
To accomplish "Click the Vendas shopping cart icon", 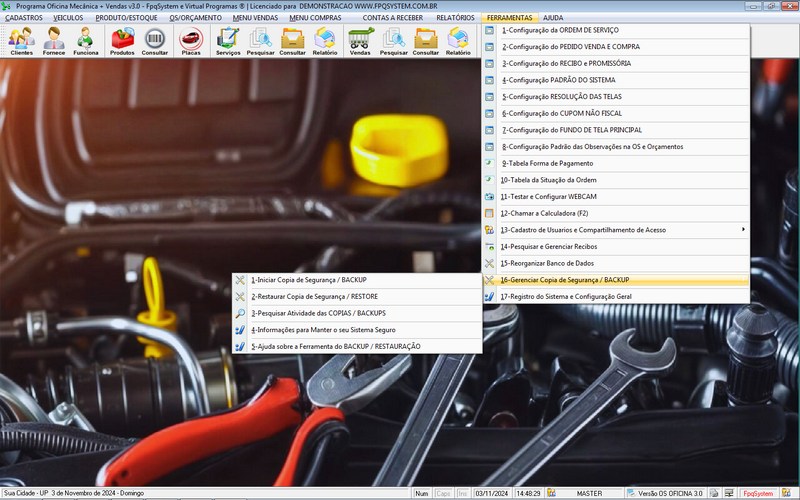I will (x=361, y=41).
